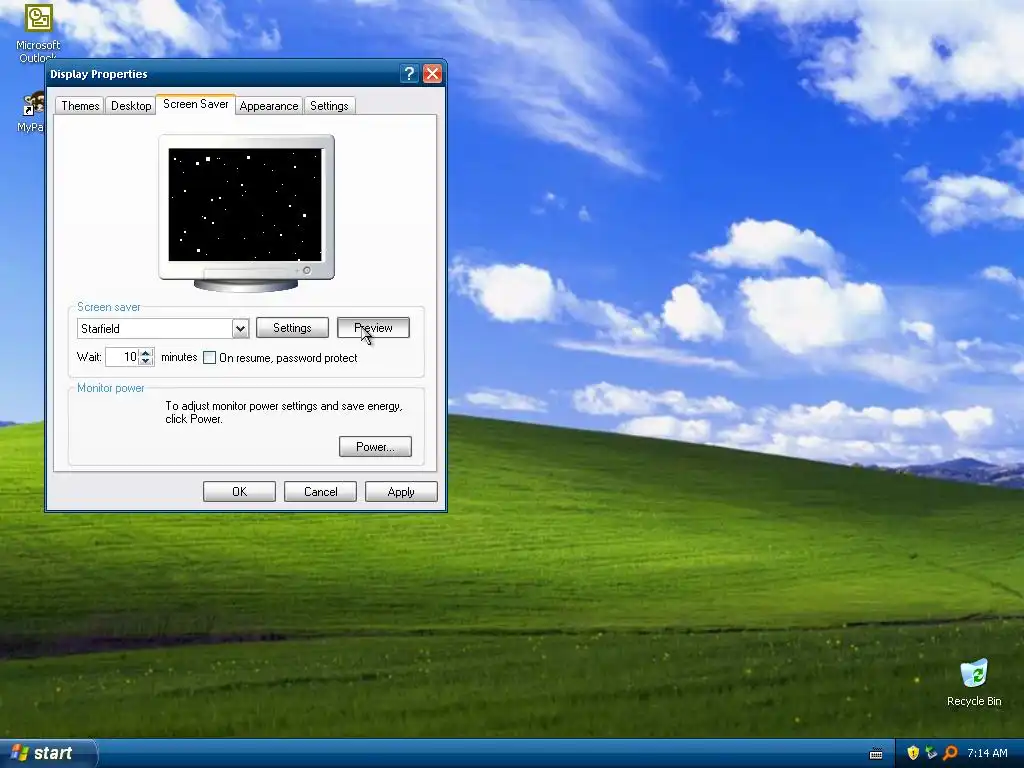This screenshot has height=768, width=1024.
Task: Open the Settings tab
Action: tap(329, 106)
